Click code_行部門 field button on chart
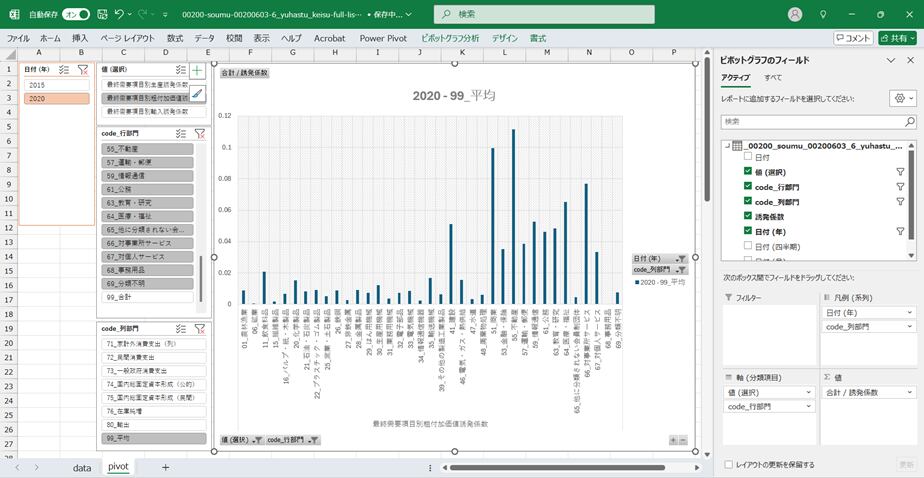The image size is (924, 478). [x=293, y=440]
